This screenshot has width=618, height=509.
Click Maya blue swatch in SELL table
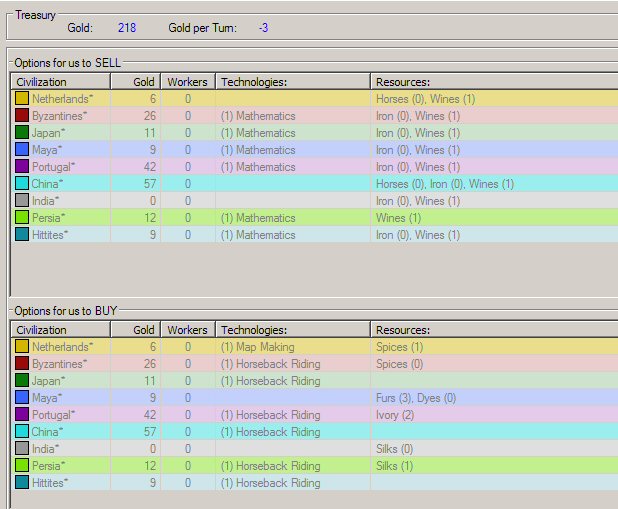click(22, 149)
